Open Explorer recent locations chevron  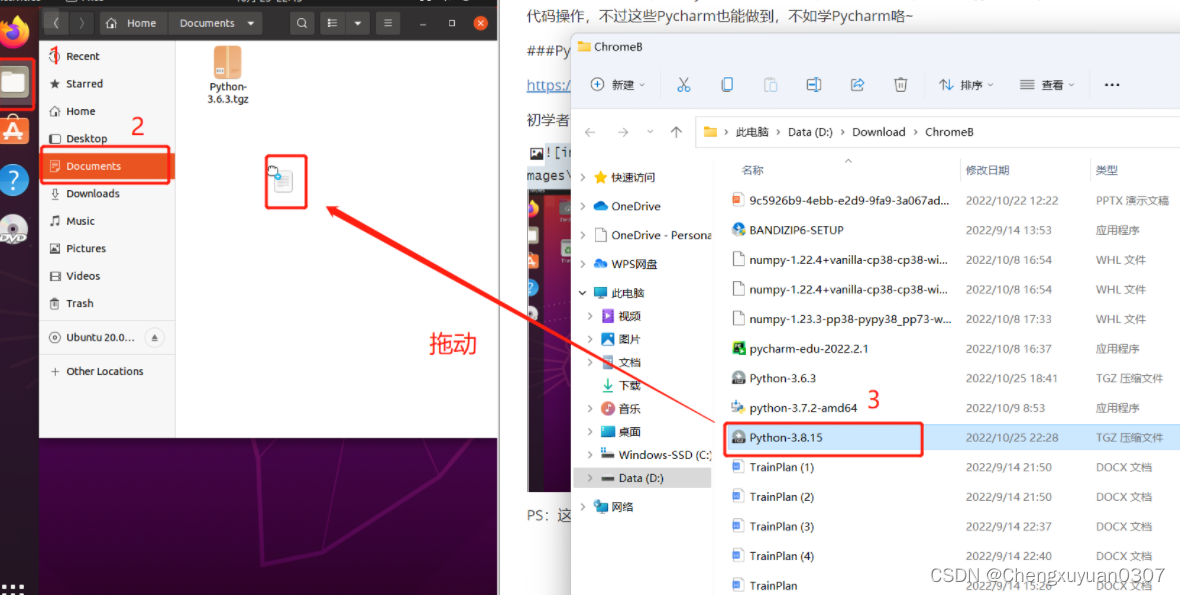tap(650, 132)
